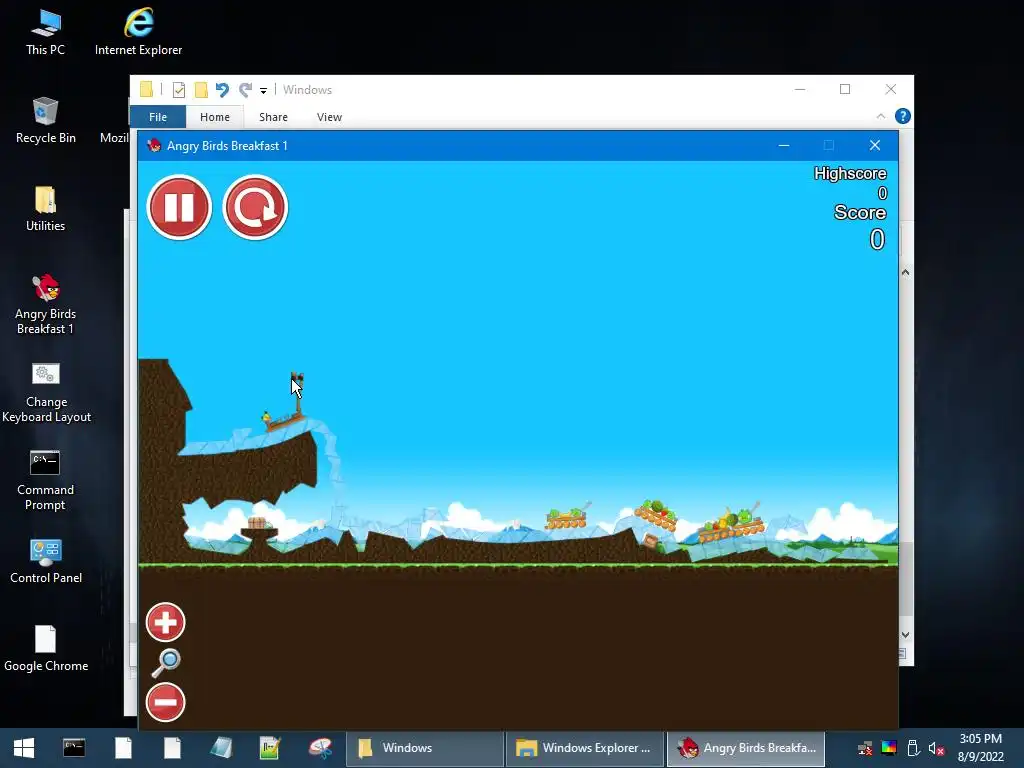The height and width of the screenshot is (768, 1024).
Task: Launch Angry Birds Breakfast 1 desktop shortcut
Action: pos(46,304)
